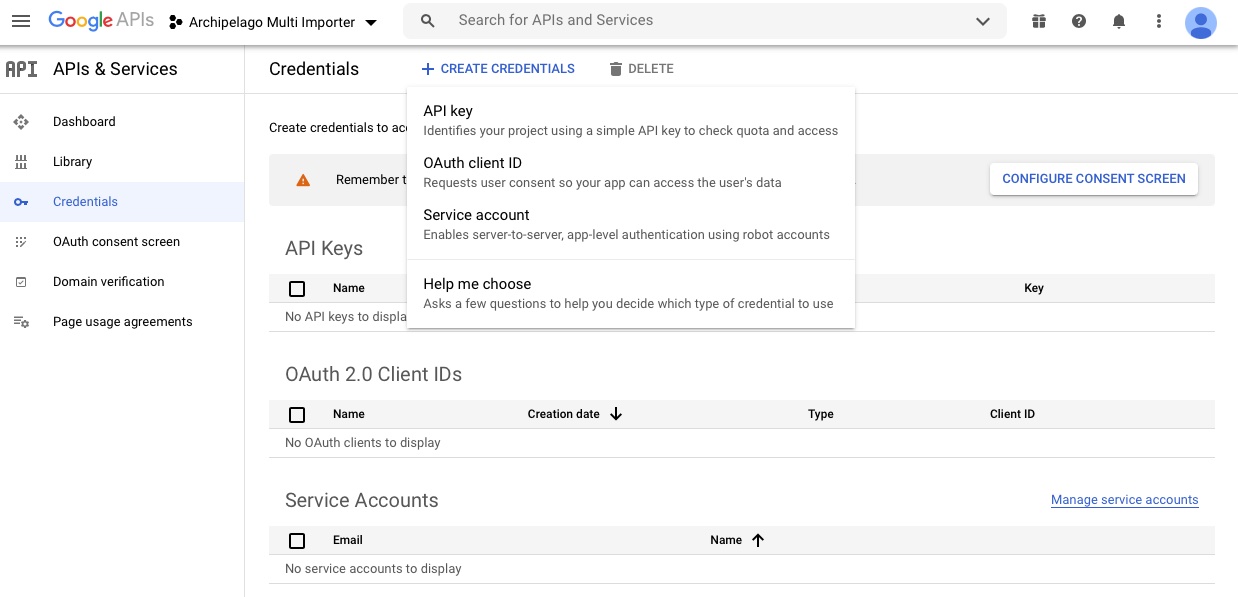Click the DELETE trash button

(641, 69)
